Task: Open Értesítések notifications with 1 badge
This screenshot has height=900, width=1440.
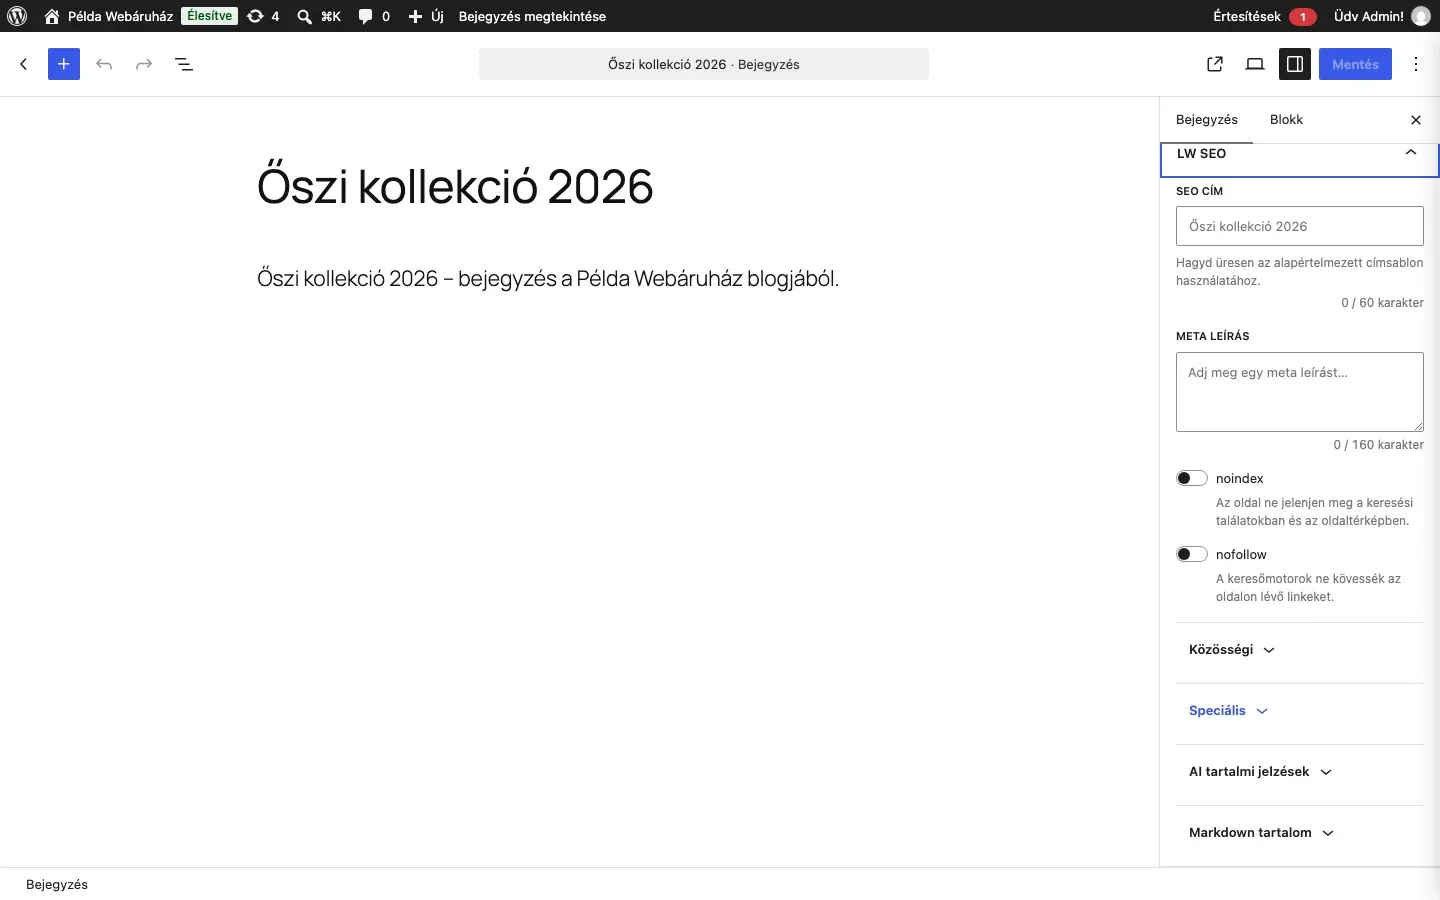Action: pos(1265,16)
